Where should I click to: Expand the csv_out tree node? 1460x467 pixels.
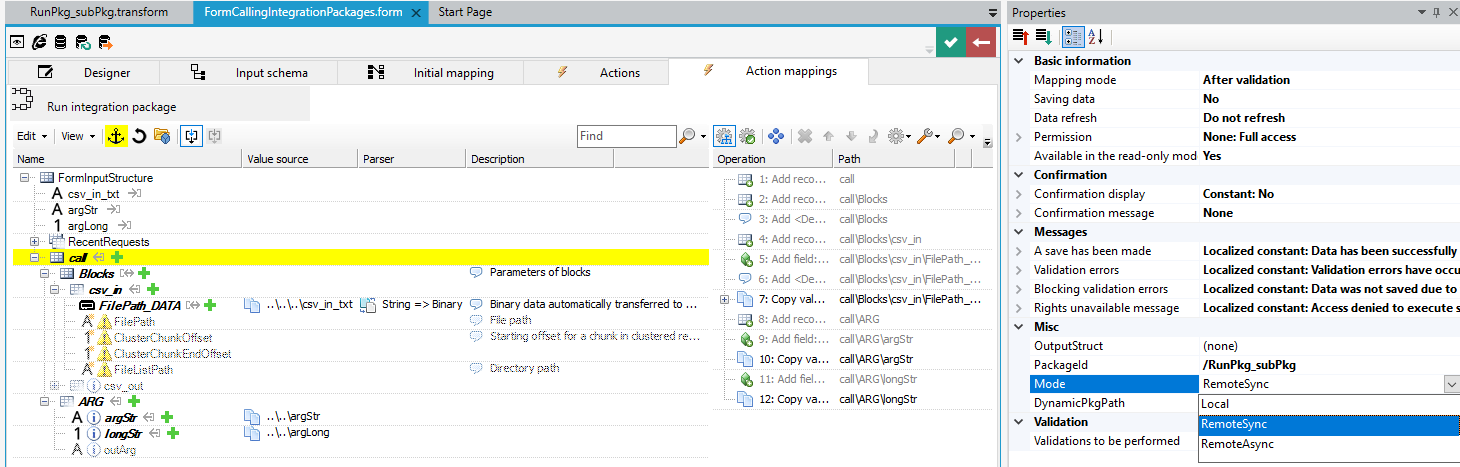click(54, 385)
